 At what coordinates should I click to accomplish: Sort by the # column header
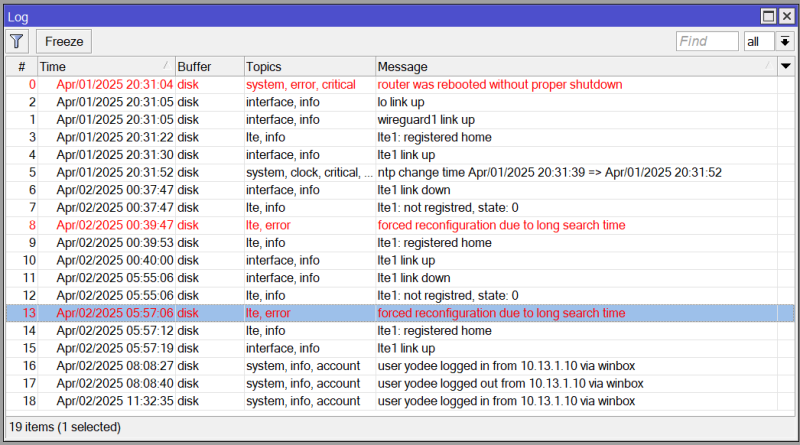[22, 67]
